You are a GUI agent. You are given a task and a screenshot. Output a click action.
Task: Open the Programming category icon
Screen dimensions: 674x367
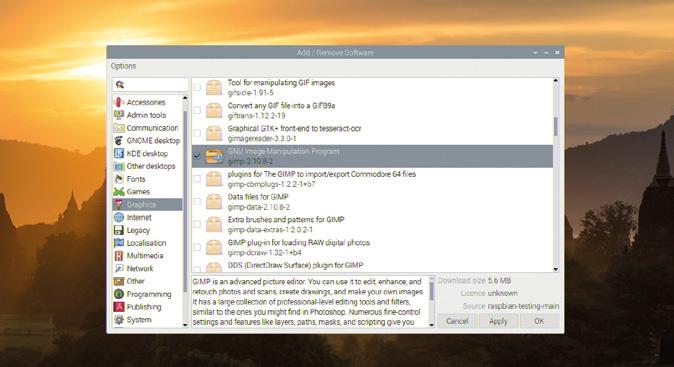point(119,294)
